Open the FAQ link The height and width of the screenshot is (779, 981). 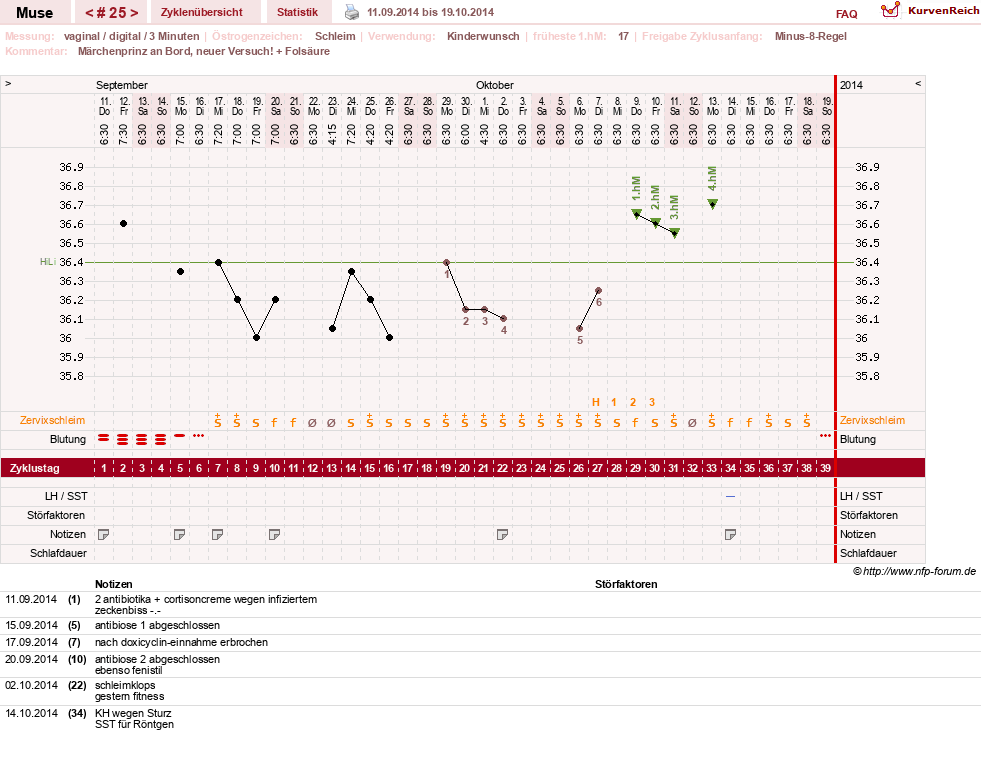pos(846,14)
